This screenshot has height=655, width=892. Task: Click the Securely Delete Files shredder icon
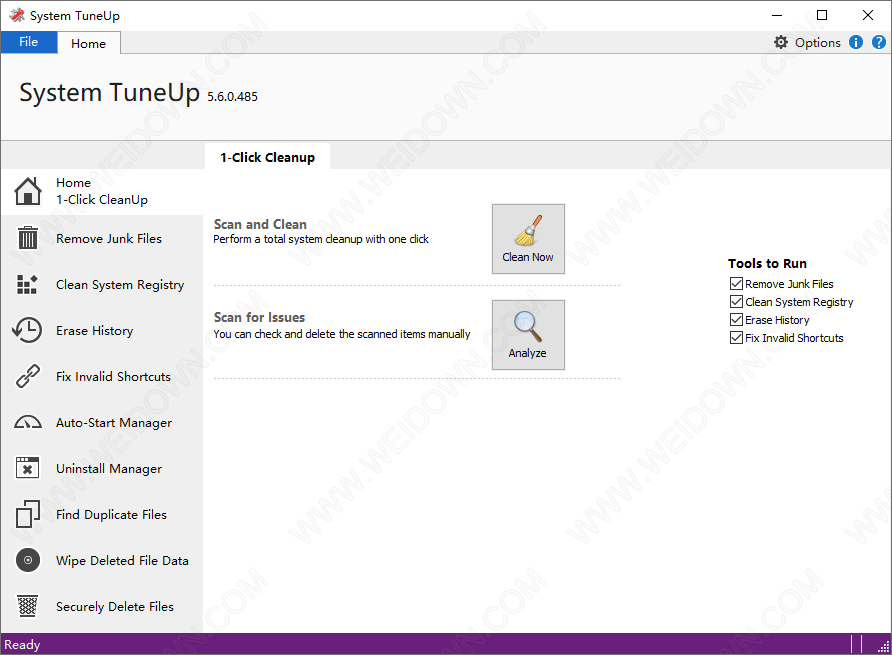click(x=27, y=606)
